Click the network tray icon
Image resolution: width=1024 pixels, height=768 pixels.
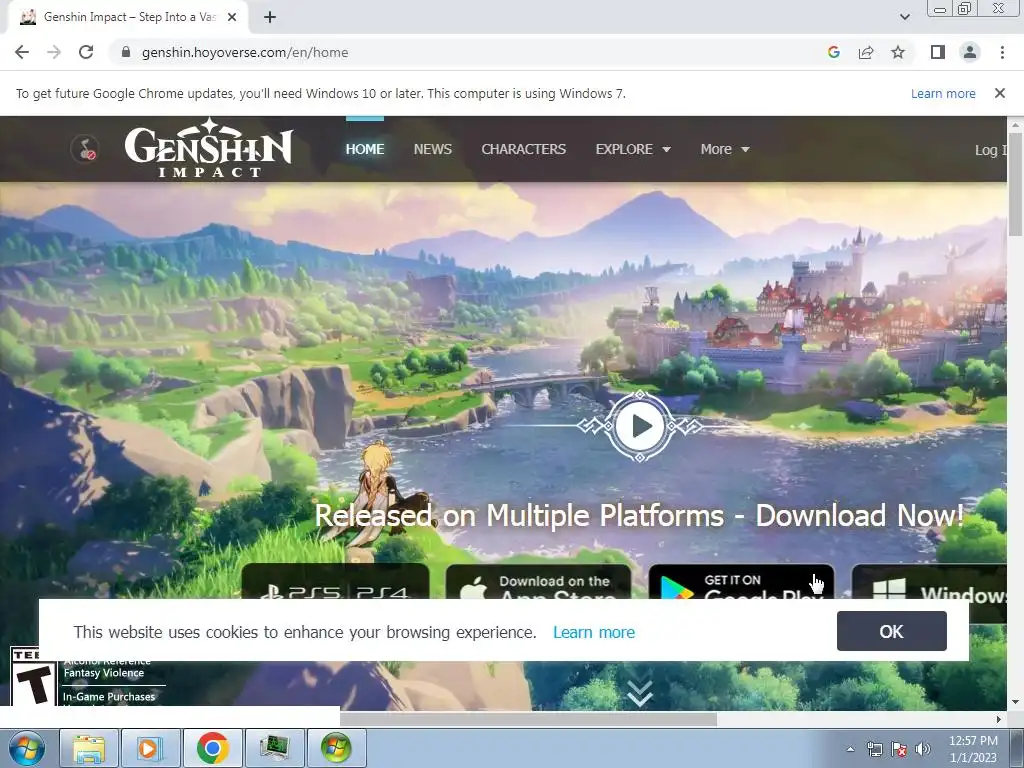pyautogui.click(x=874, y=749)
